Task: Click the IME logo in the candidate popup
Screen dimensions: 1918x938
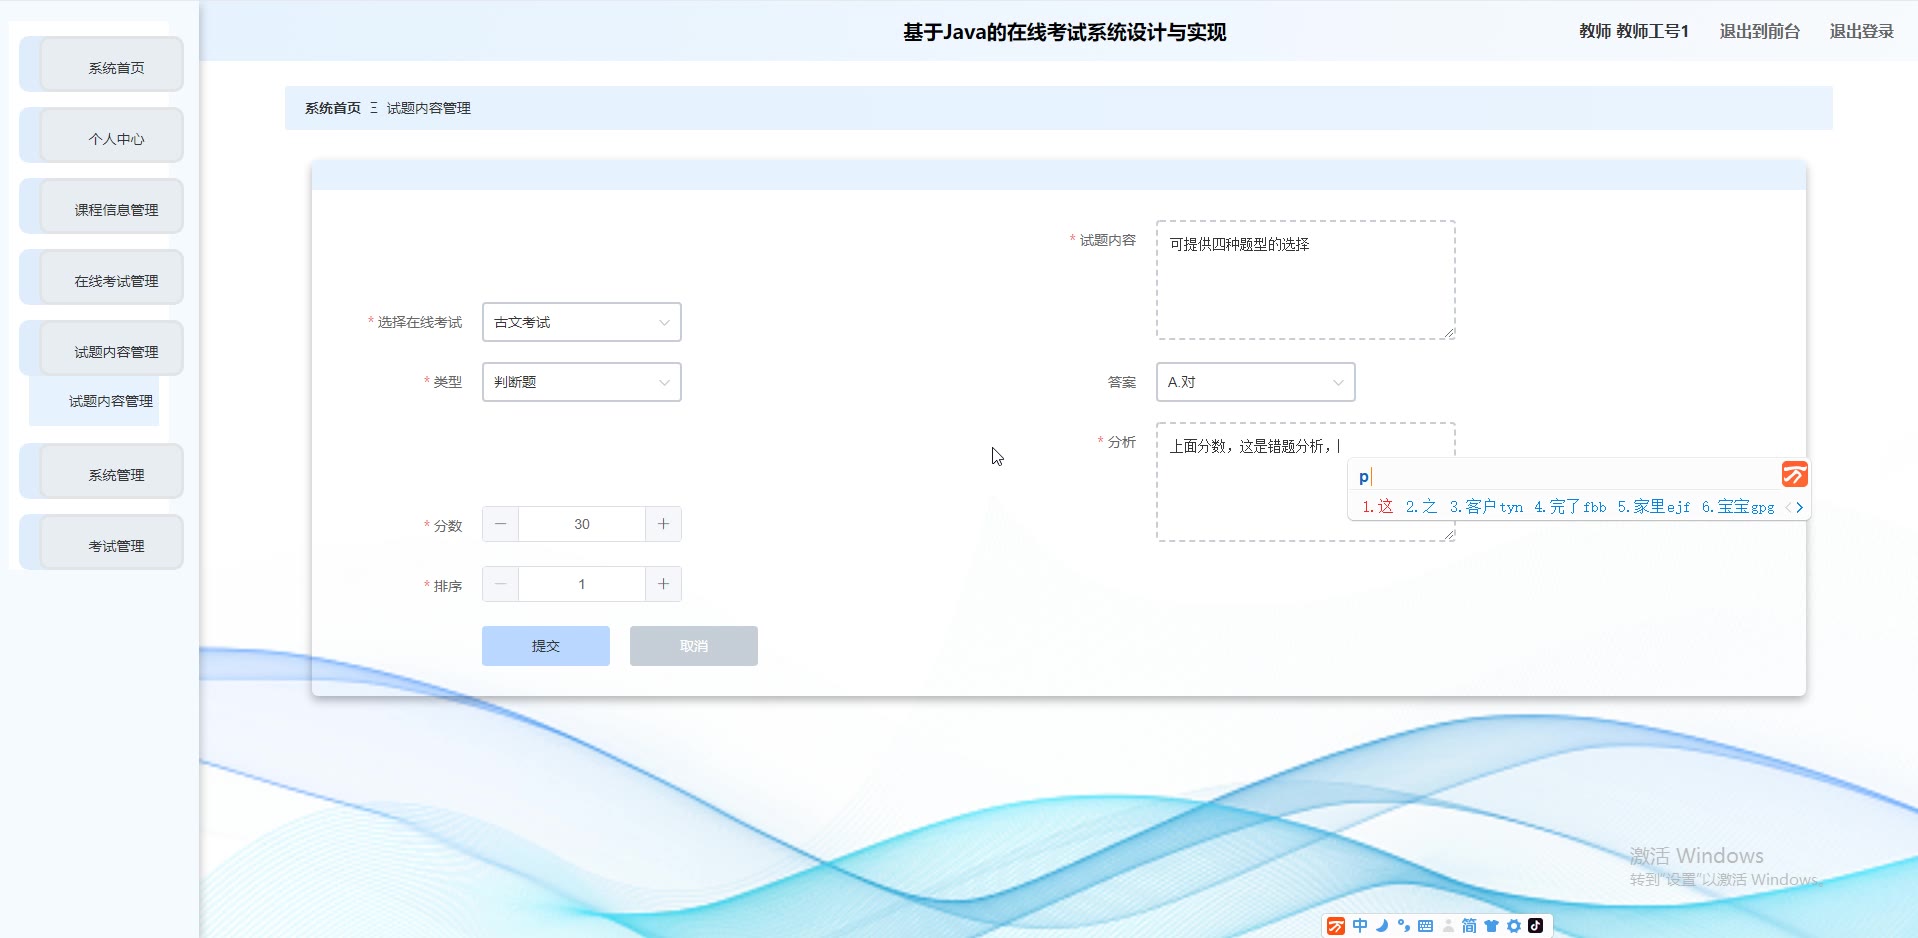Action: tap(1794, 474)
